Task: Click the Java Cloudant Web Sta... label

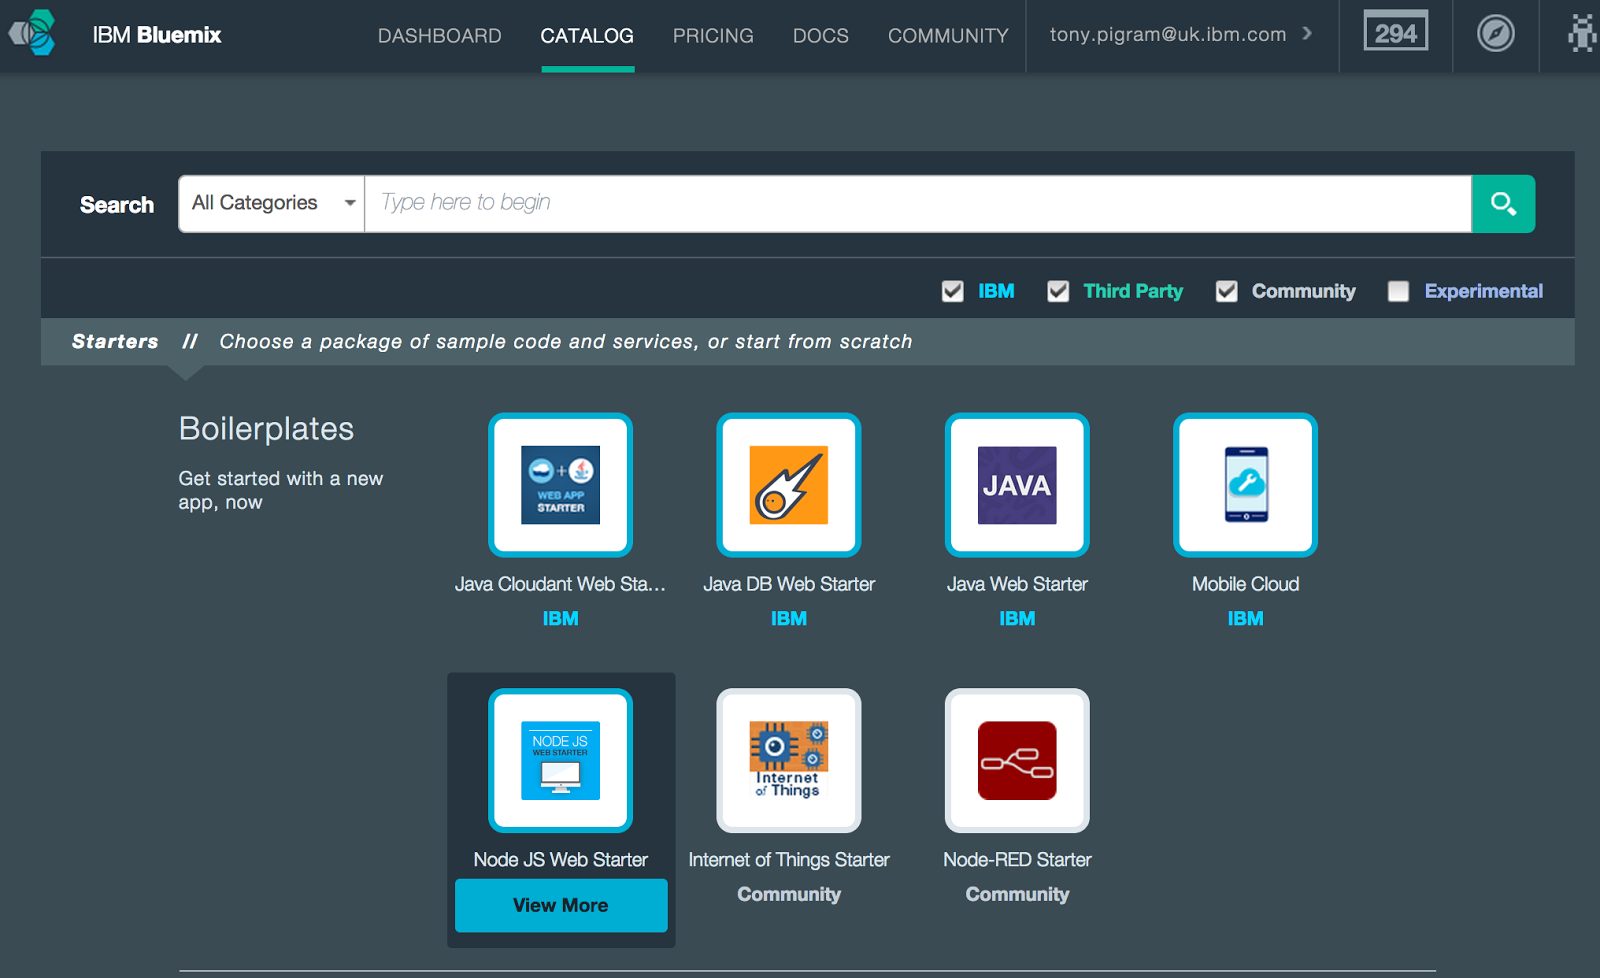Action: tap(560, 584)
